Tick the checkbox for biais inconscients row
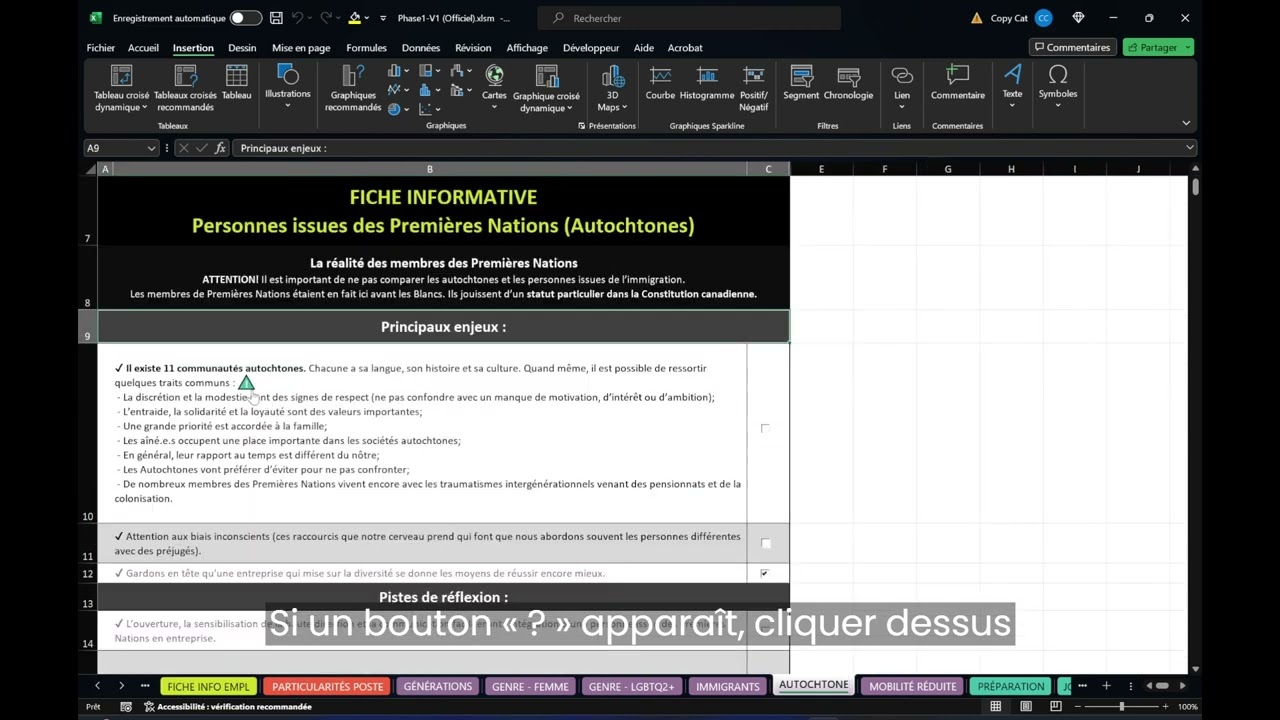Viewport: 1280px width, 720px height. point(766,543)
